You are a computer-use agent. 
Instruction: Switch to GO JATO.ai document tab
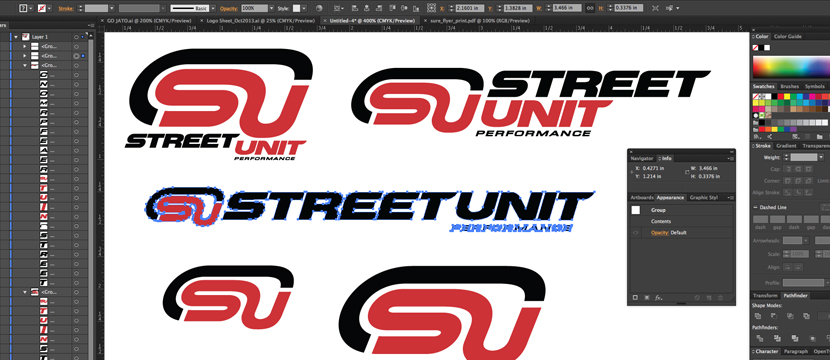tap(148, 20)
